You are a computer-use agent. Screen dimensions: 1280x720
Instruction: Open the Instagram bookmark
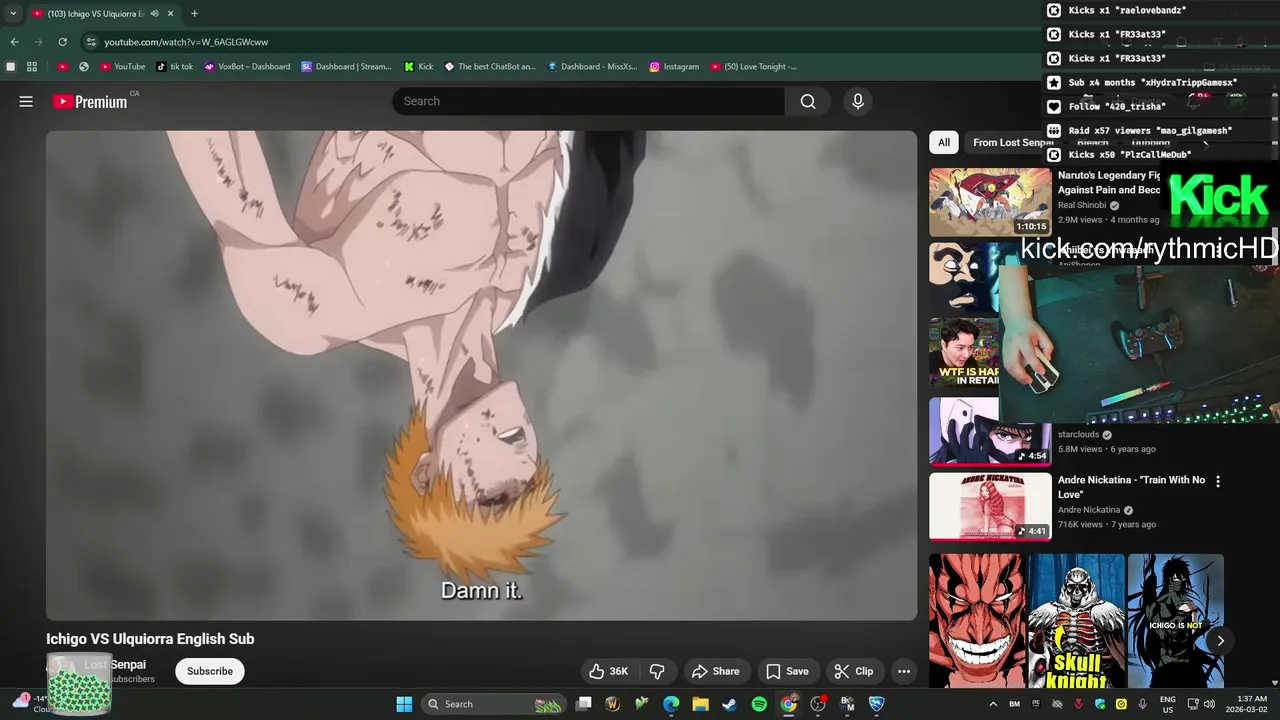(674, 67)
